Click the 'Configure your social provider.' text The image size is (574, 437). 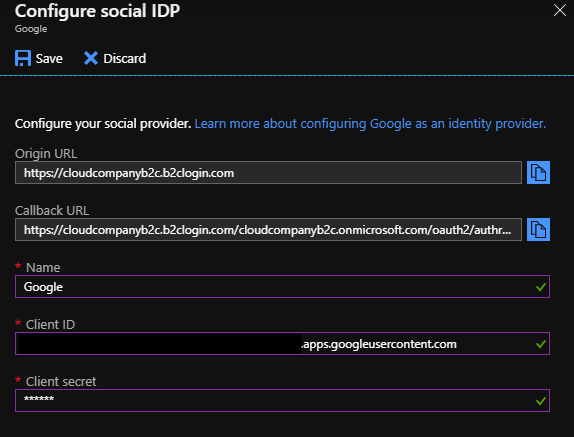(x=103, y=124)
